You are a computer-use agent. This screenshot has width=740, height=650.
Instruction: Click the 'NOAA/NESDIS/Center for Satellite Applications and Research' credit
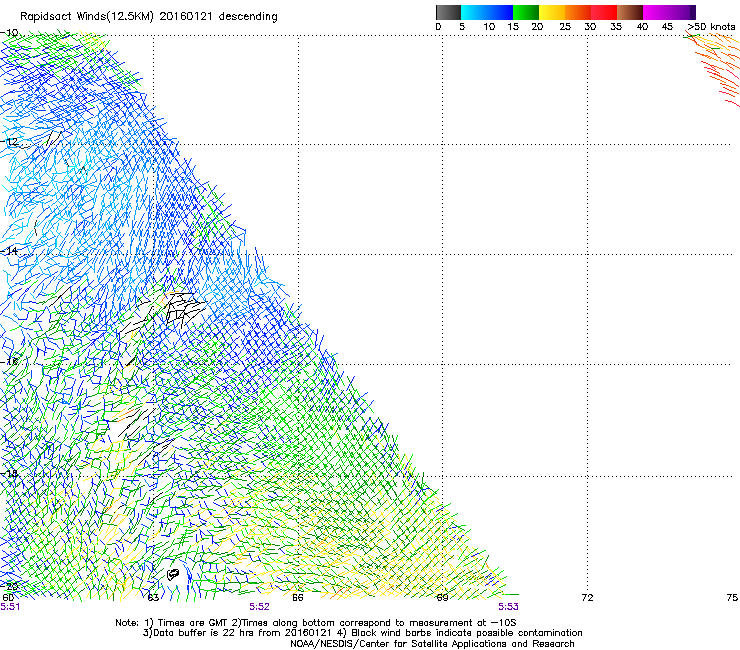click(x=432, y=644)
